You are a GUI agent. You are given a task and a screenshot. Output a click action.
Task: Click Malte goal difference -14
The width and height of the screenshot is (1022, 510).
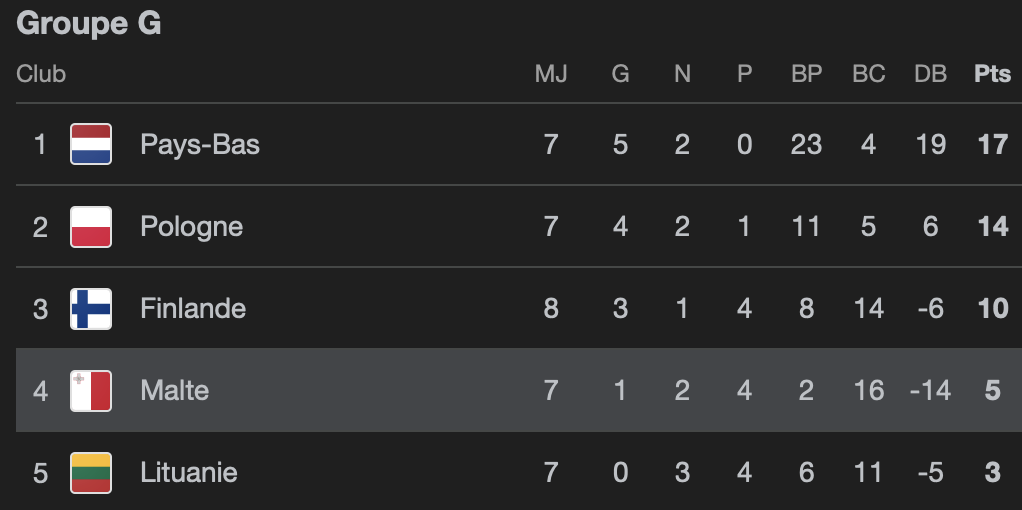[930, 390]
